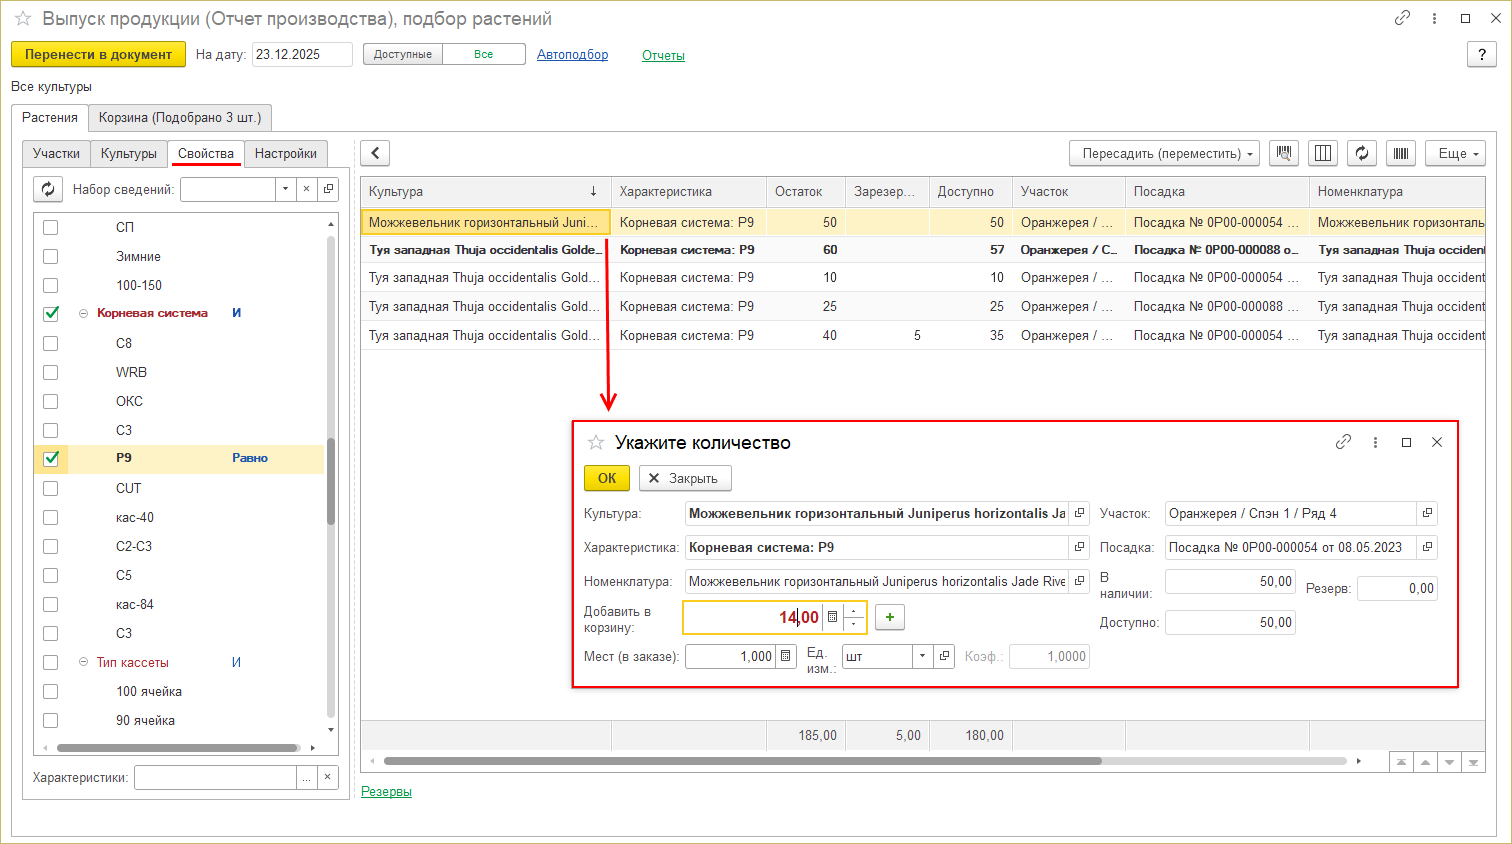This screenshot has height=844, width=1512.
Task: Click green plus to add to basket
Action: pyautogui.click(x=889, y=617)
